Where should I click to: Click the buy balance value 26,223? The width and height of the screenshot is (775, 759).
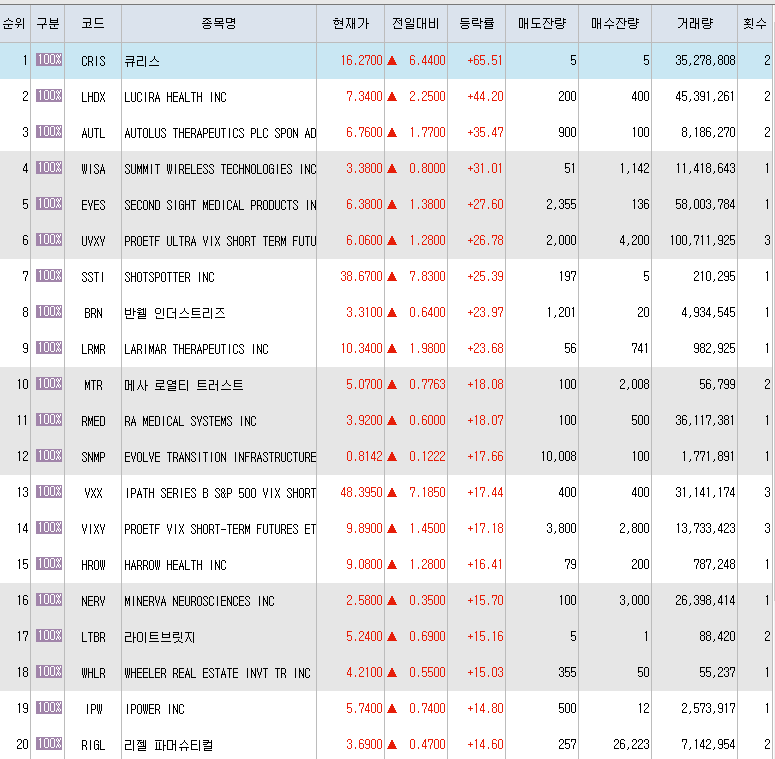click(631, 745)
